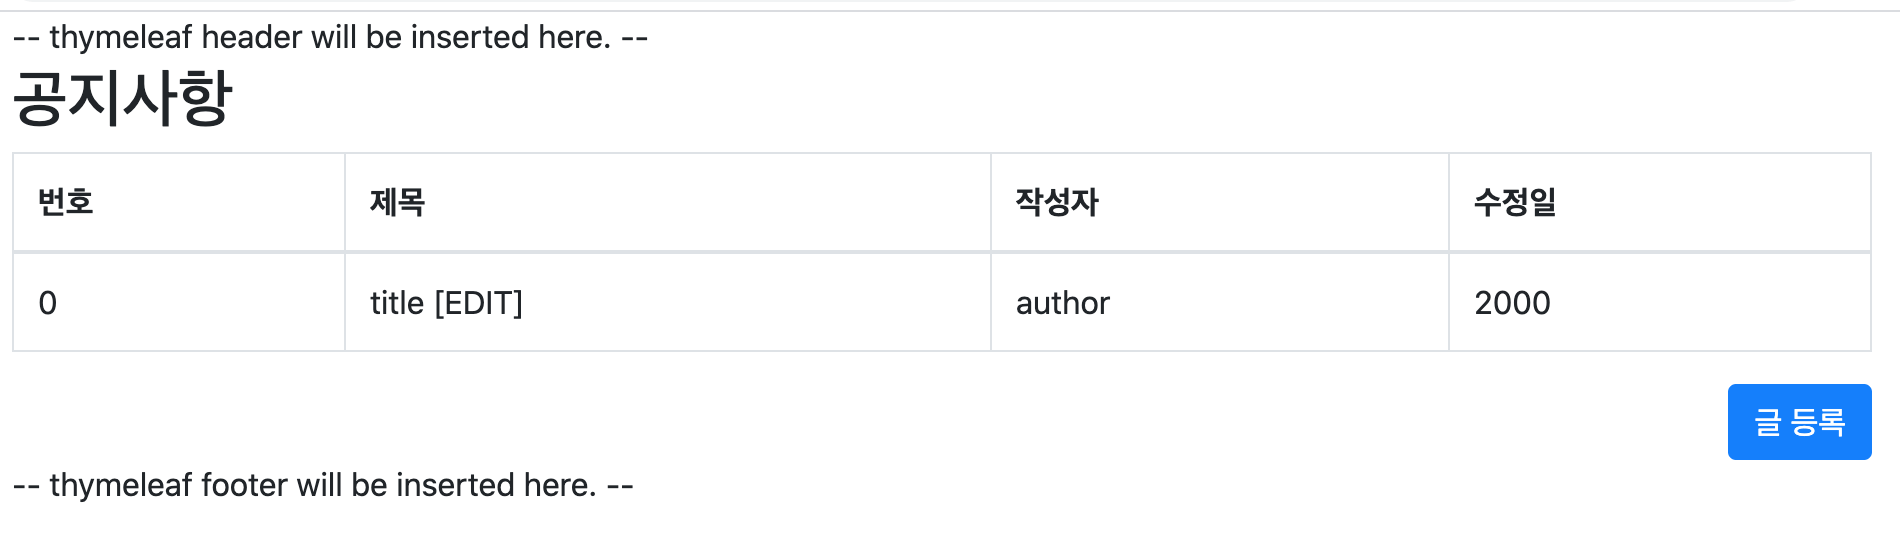Click the horizontal divider line at the page top

950,11
